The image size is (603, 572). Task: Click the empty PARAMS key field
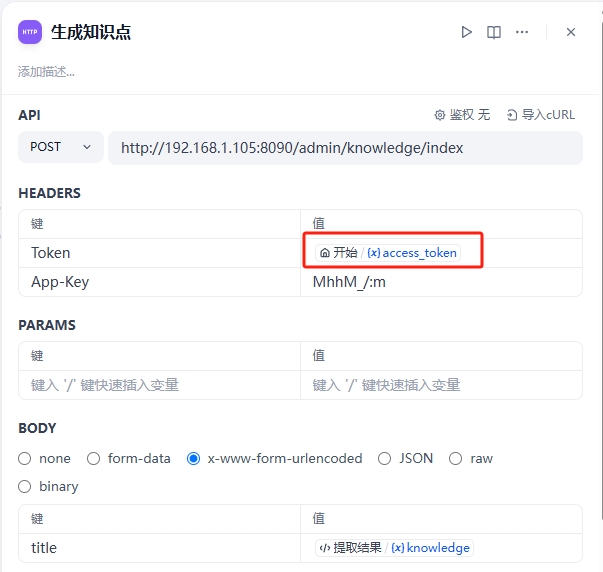click(159, 385)
